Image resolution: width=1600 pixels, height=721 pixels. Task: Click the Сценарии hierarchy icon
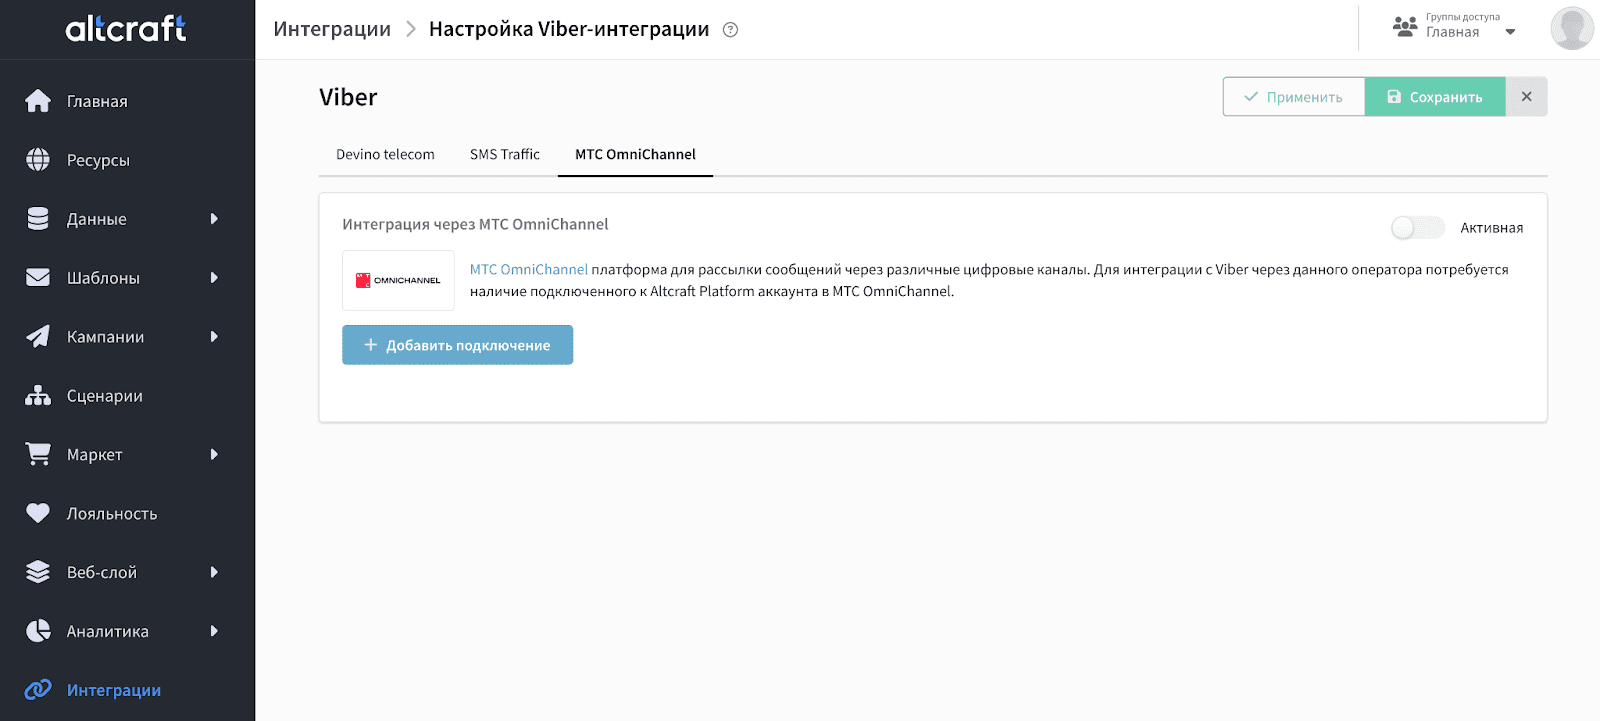tap(38, 395)
